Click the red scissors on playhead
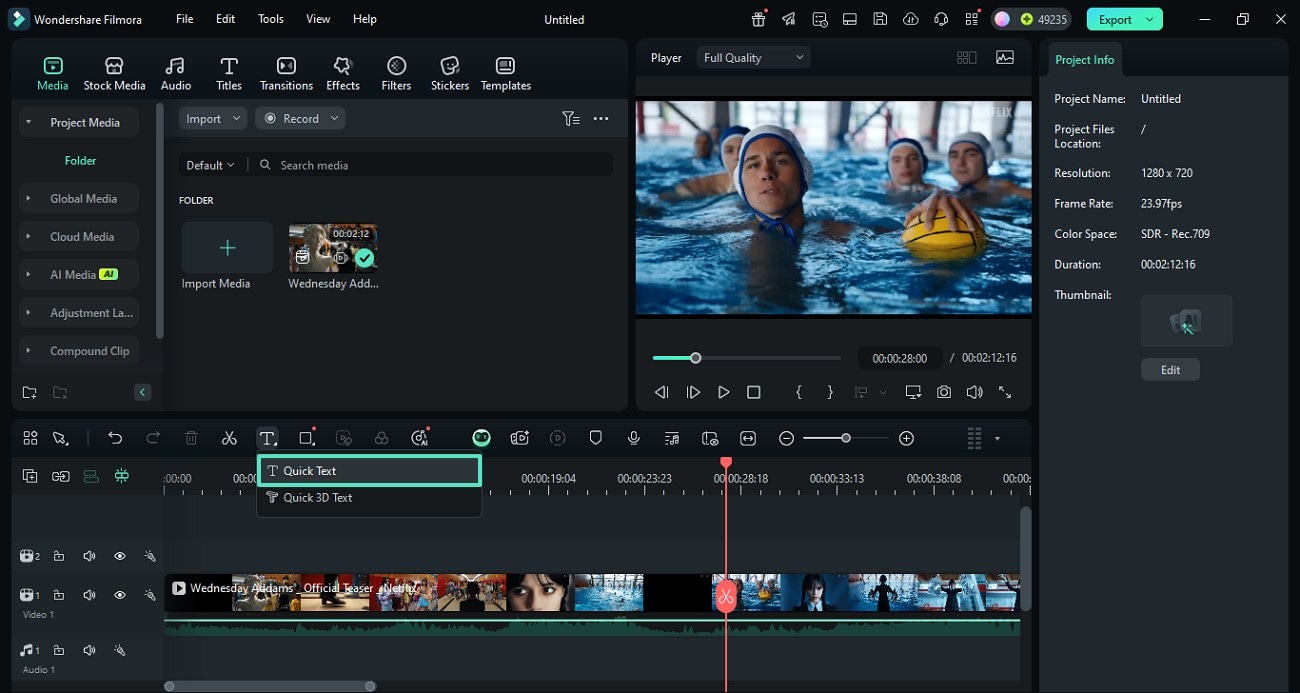This screenshot has height=693, width=1300. (x=726, y=597)
